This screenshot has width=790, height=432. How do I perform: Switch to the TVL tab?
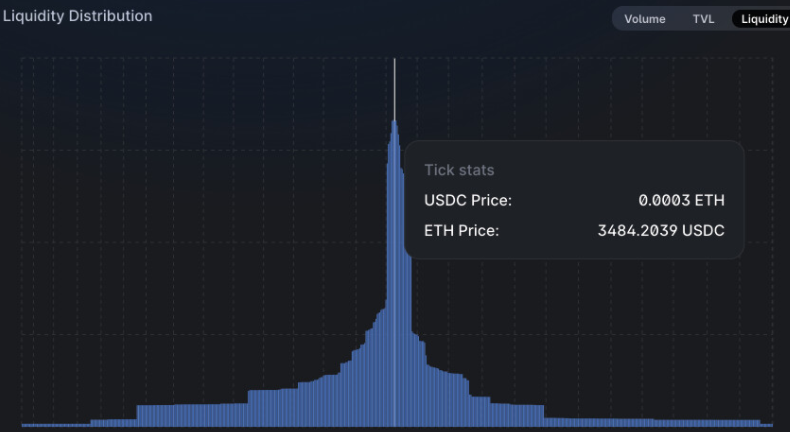click(703, 19)
